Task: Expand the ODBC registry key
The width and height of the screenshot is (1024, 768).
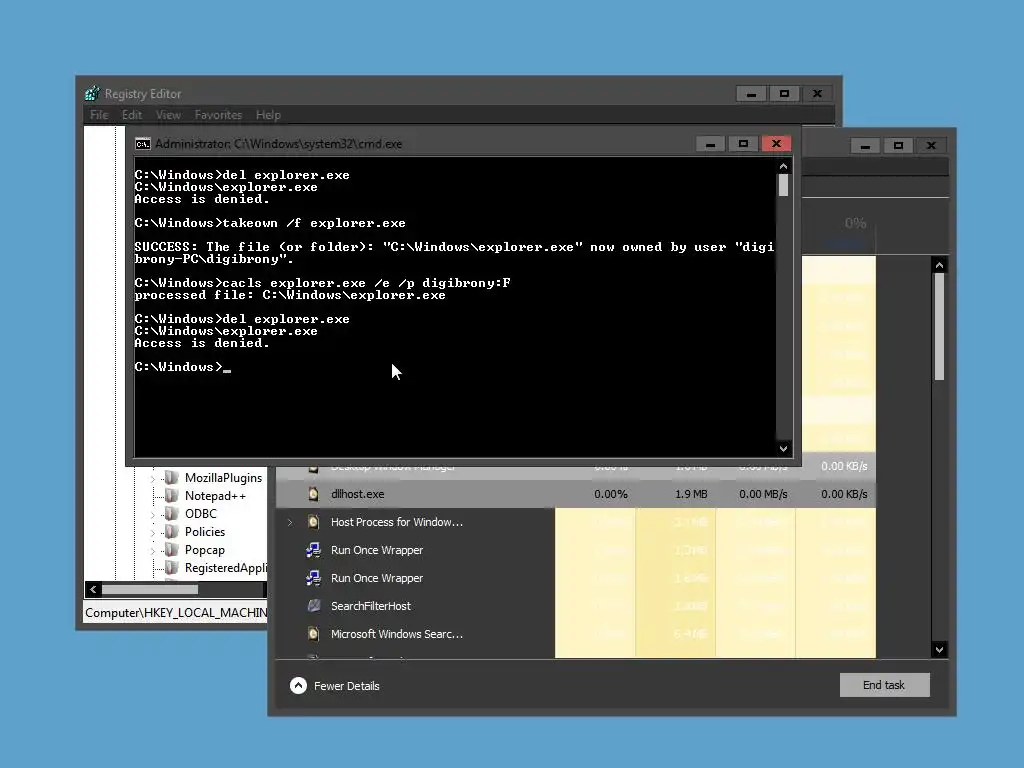Action: 153,515
